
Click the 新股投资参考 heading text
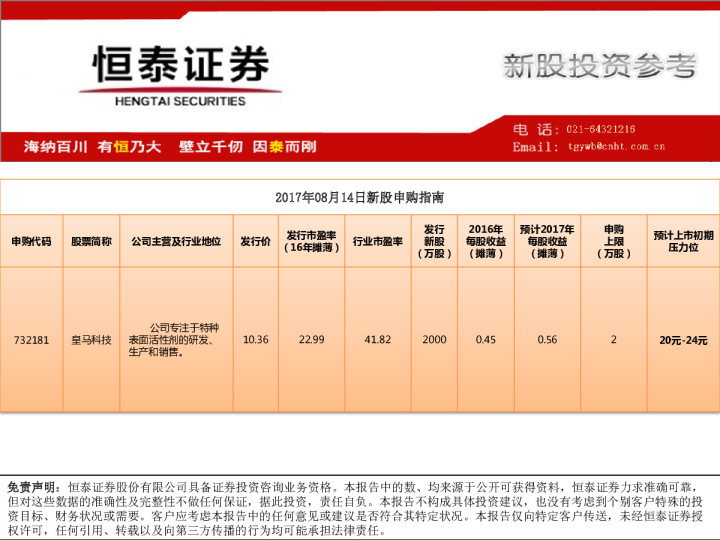point(600,66)
